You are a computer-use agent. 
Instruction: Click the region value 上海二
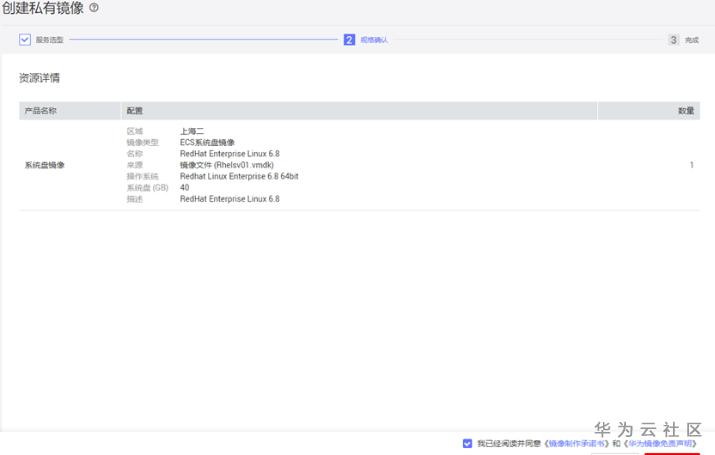point(192,131)
